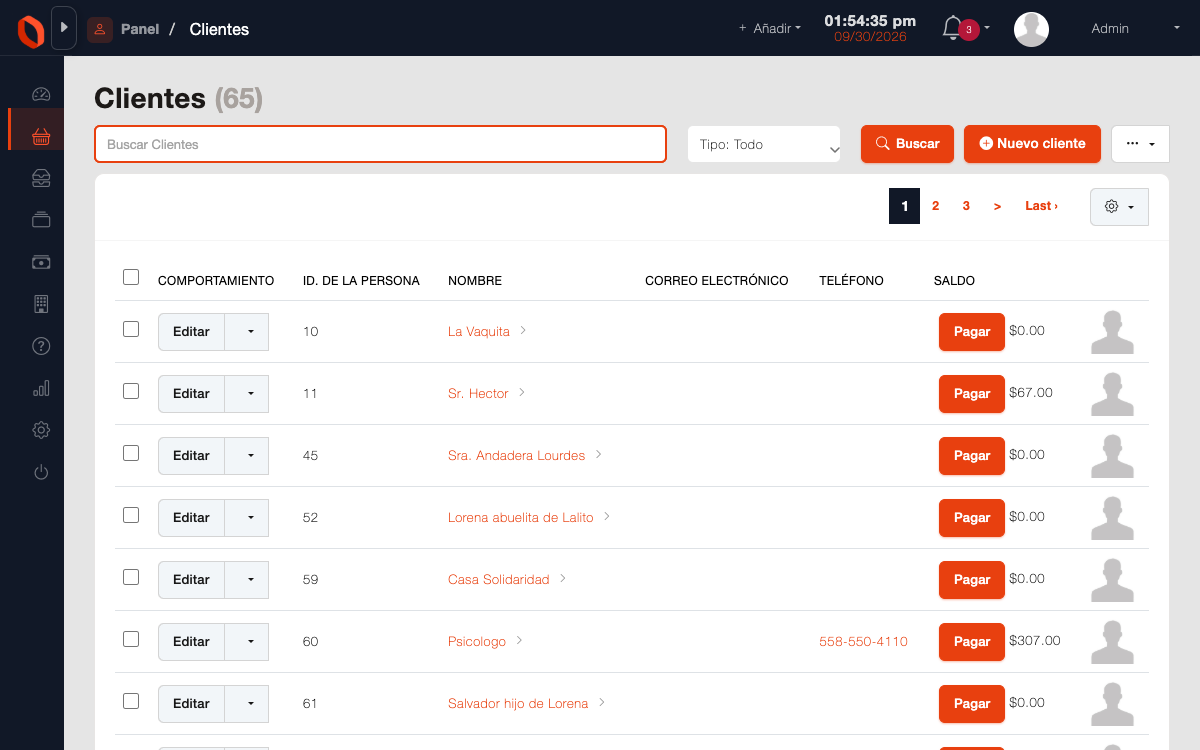Open the inbox tray sidebar icon
1200x750 pixels.
(41, 178)
